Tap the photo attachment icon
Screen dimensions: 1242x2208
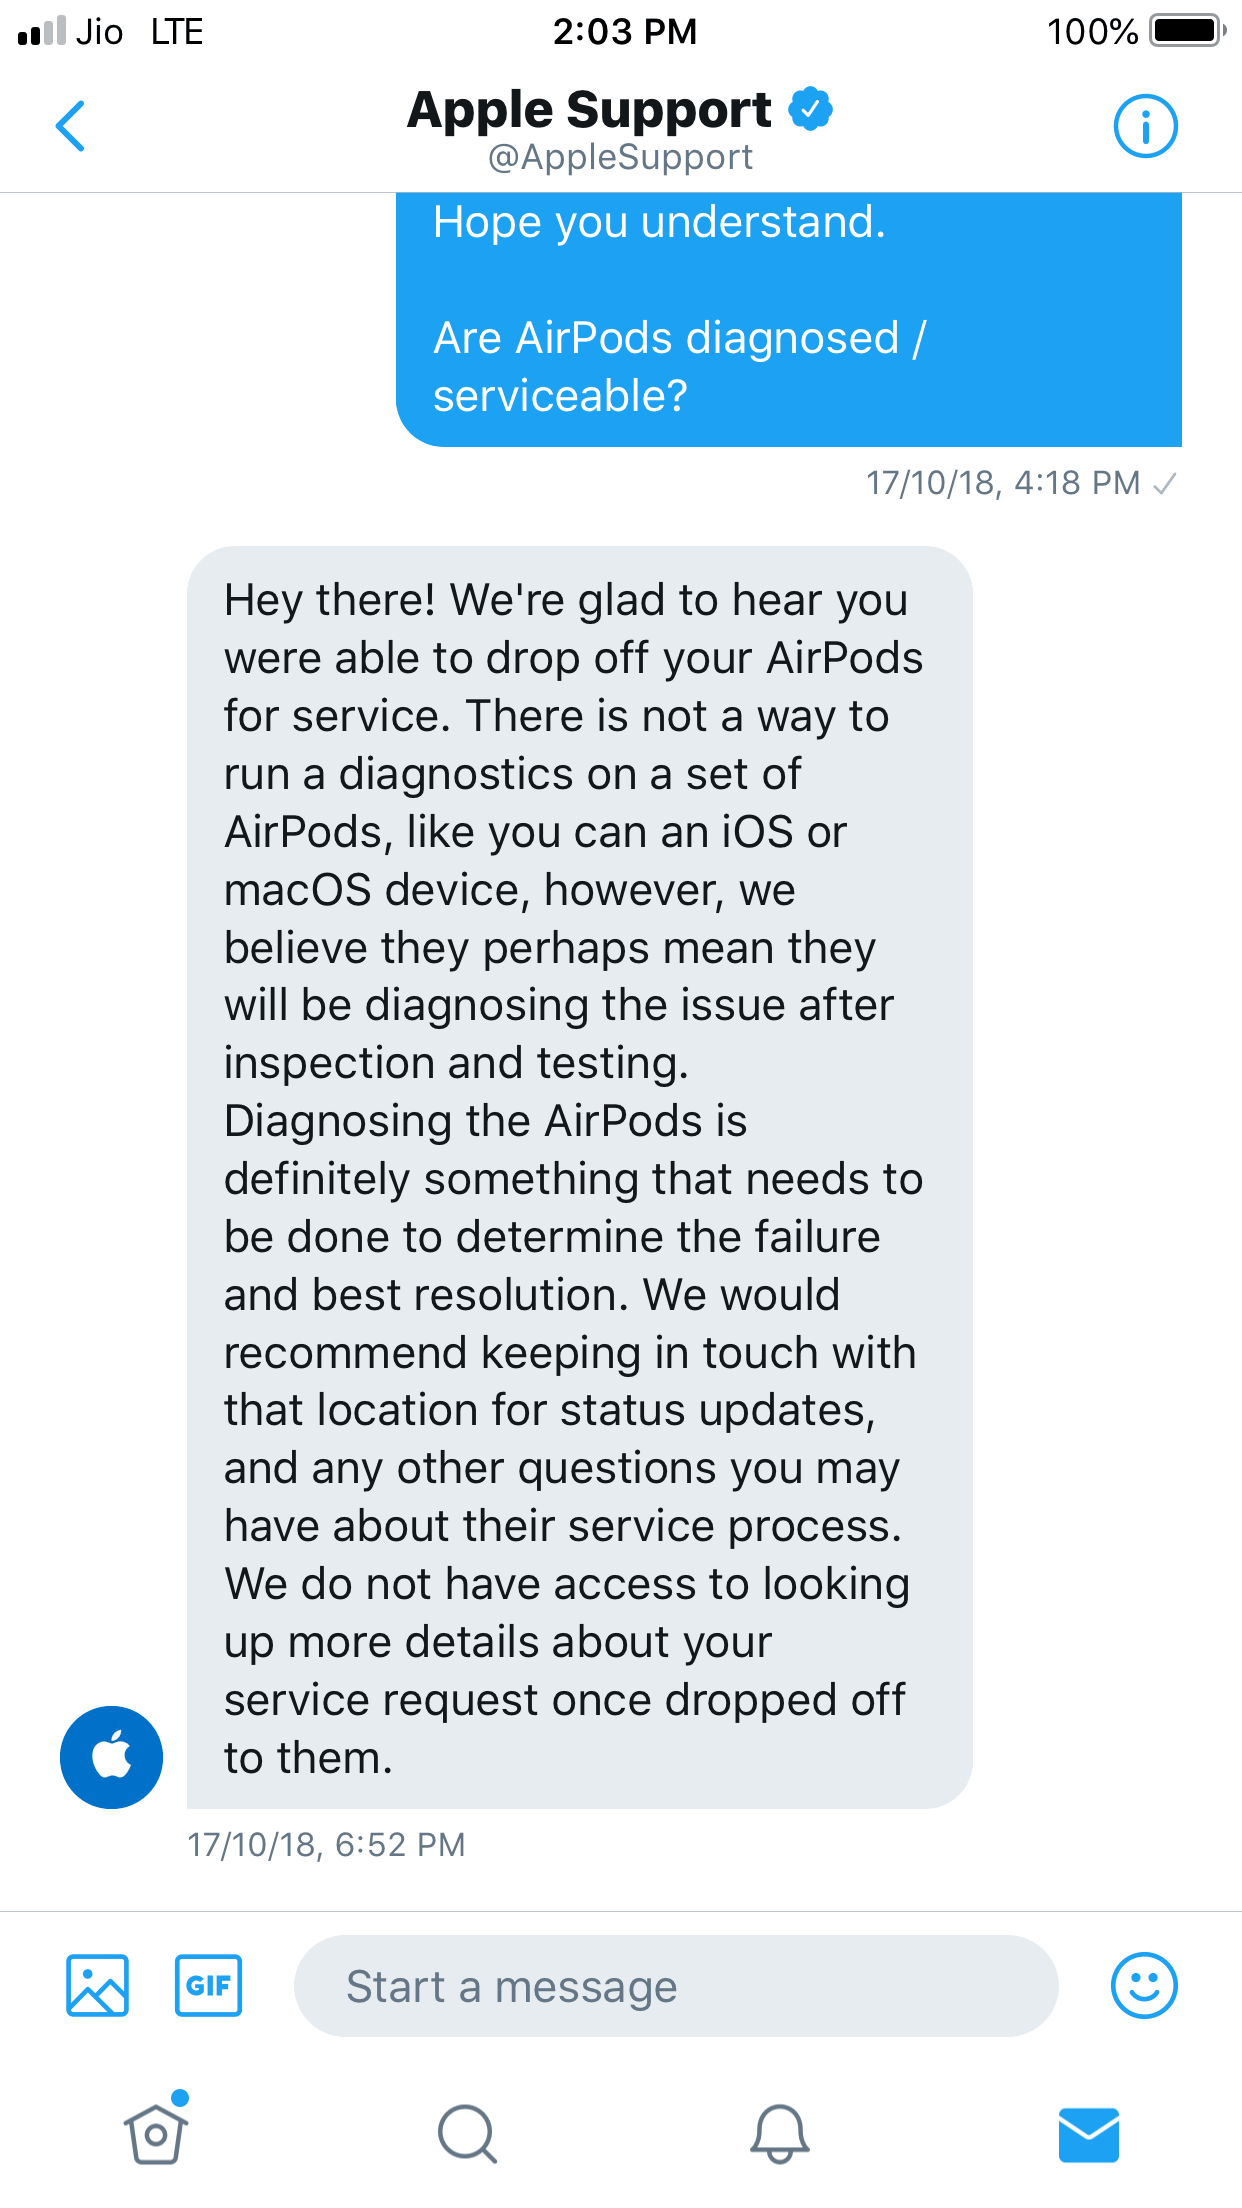click(x=97, y=1985)
